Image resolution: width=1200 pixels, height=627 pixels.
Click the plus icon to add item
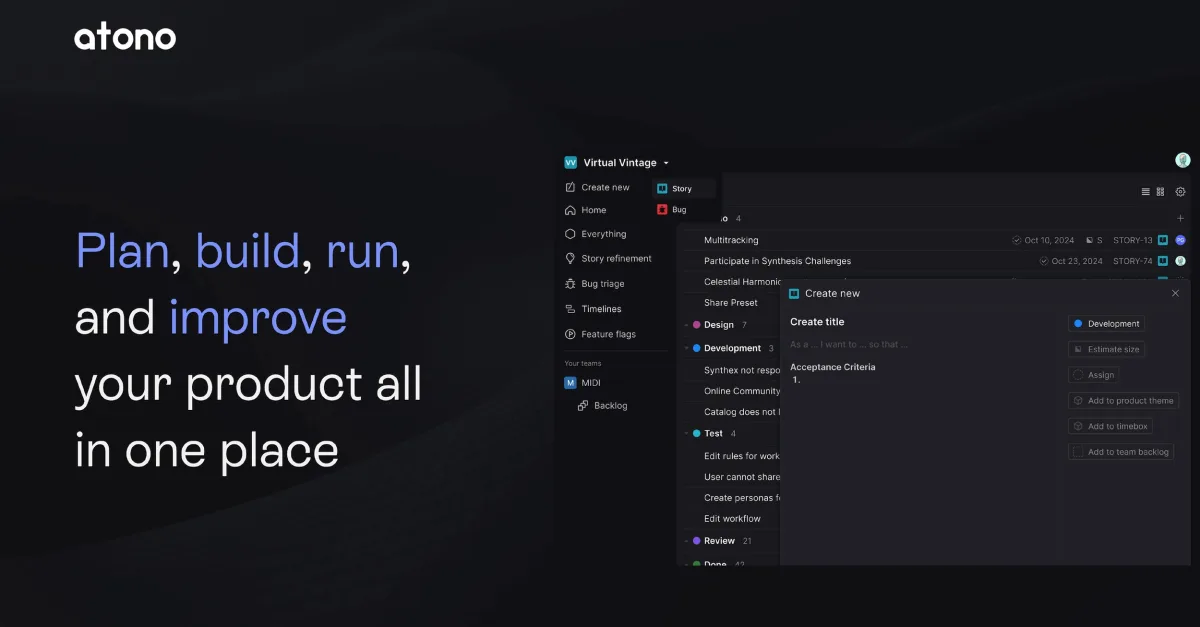coord(1180,218)
